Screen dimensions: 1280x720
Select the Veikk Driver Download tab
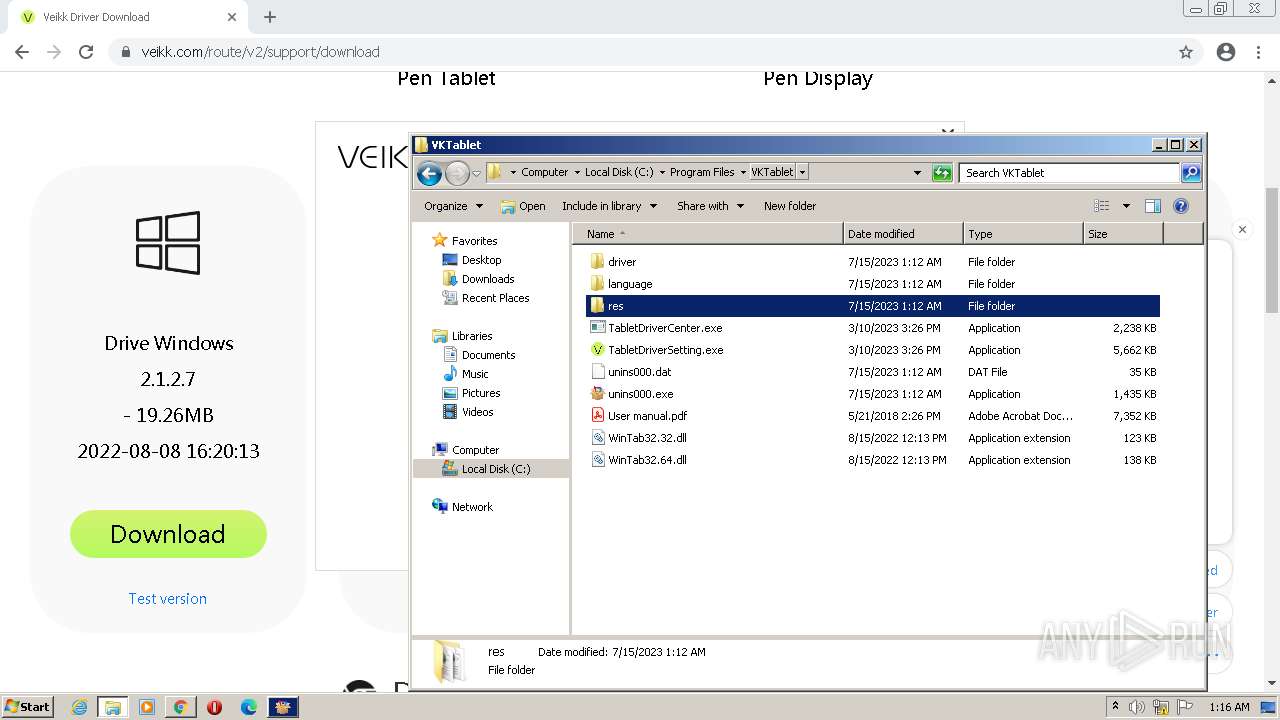(127, 17)
